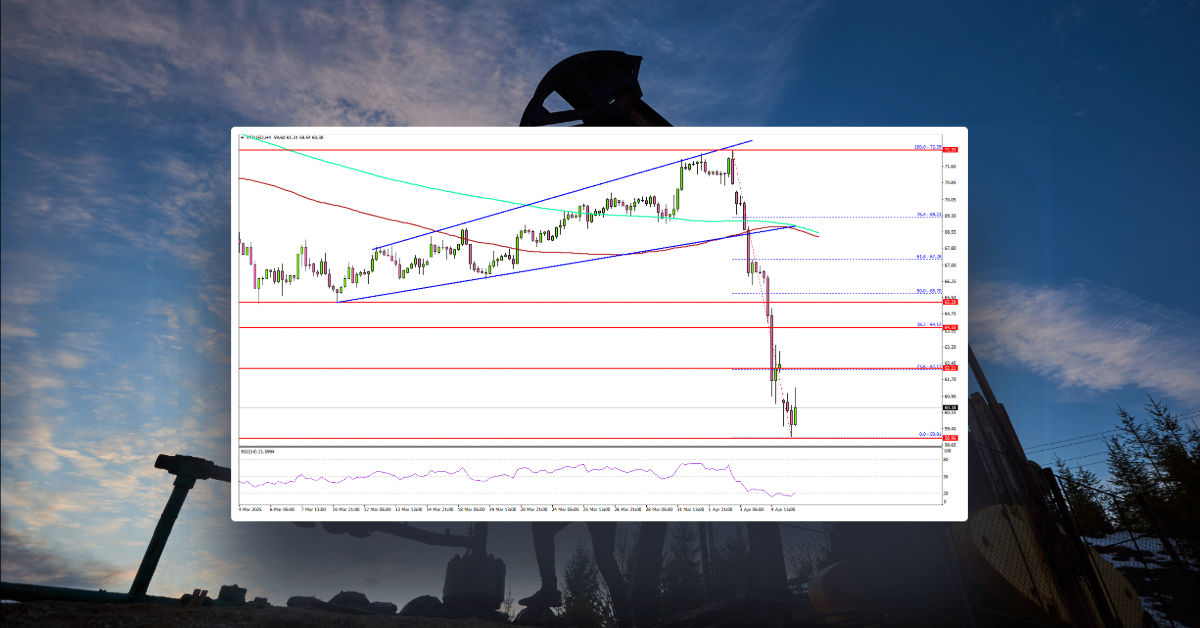Click the 4 Mar 2025 axis date label
This screenshot has height=628, width=1200.
[x=248, y=508]
